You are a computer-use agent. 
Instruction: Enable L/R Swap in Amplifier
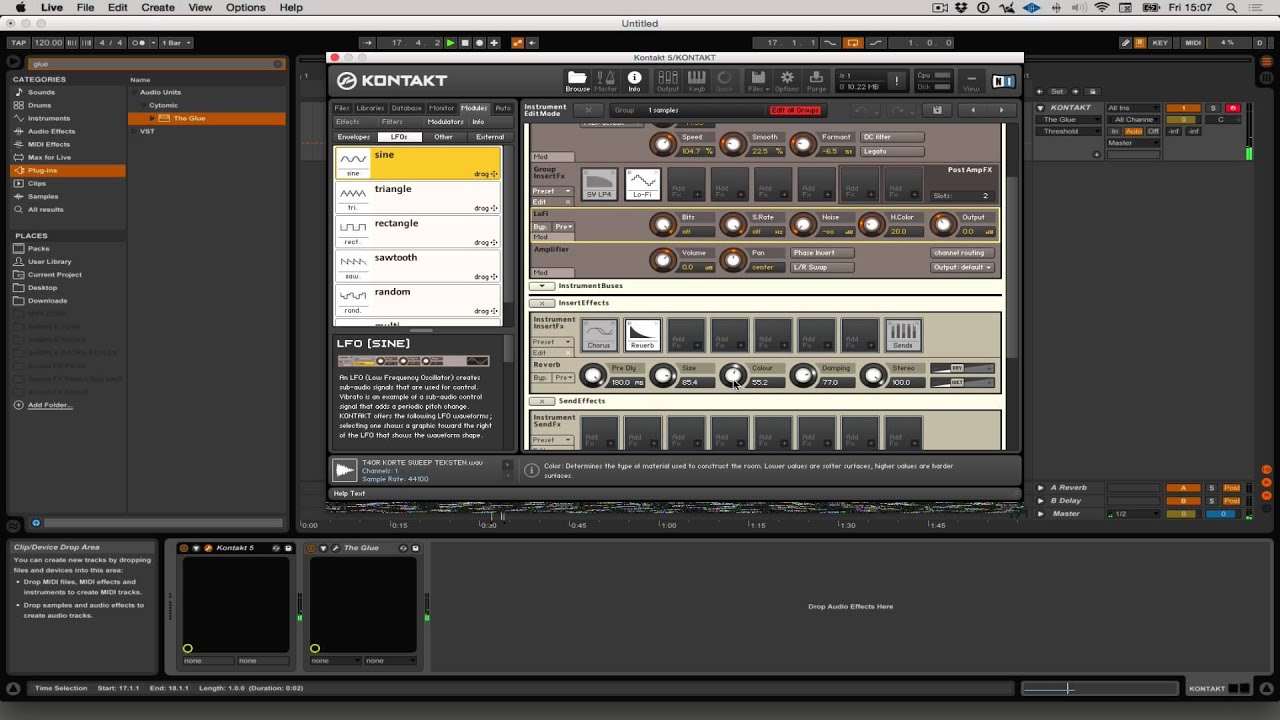pyautogui.click(x=822, y=267)
